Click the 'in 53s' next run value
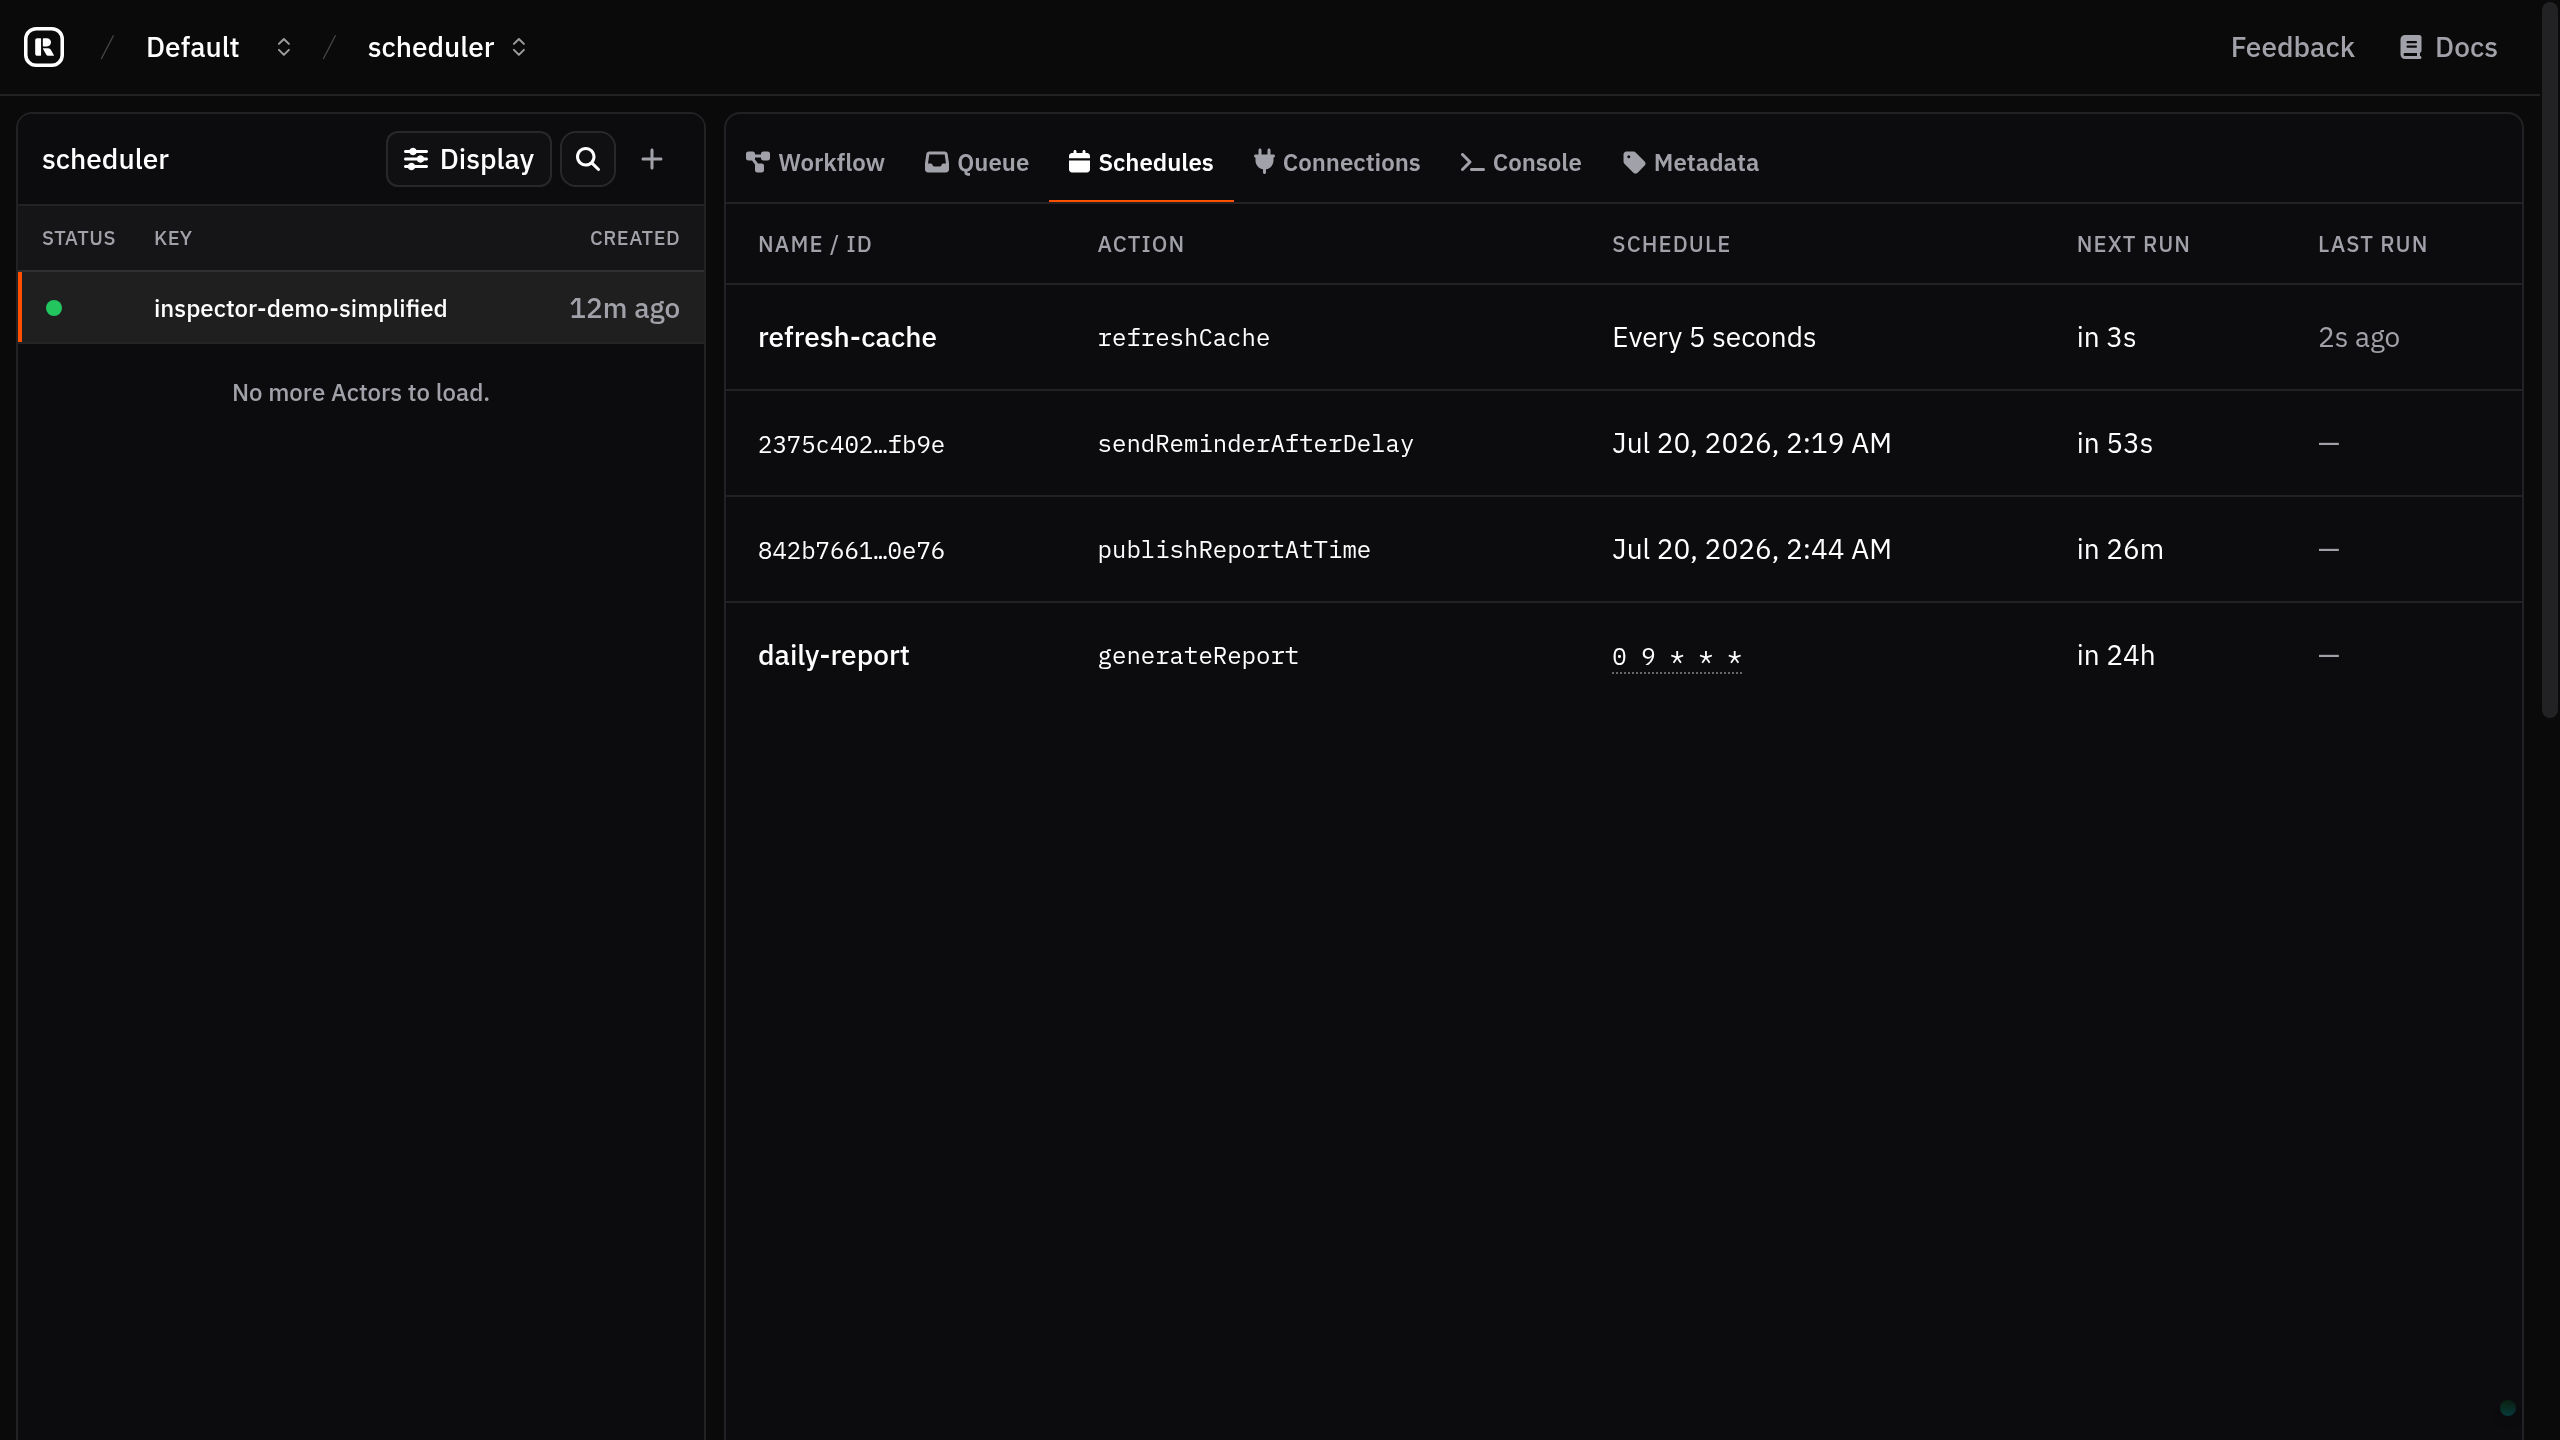This screenshot has height=1440, width=2560. (2114, 444)
